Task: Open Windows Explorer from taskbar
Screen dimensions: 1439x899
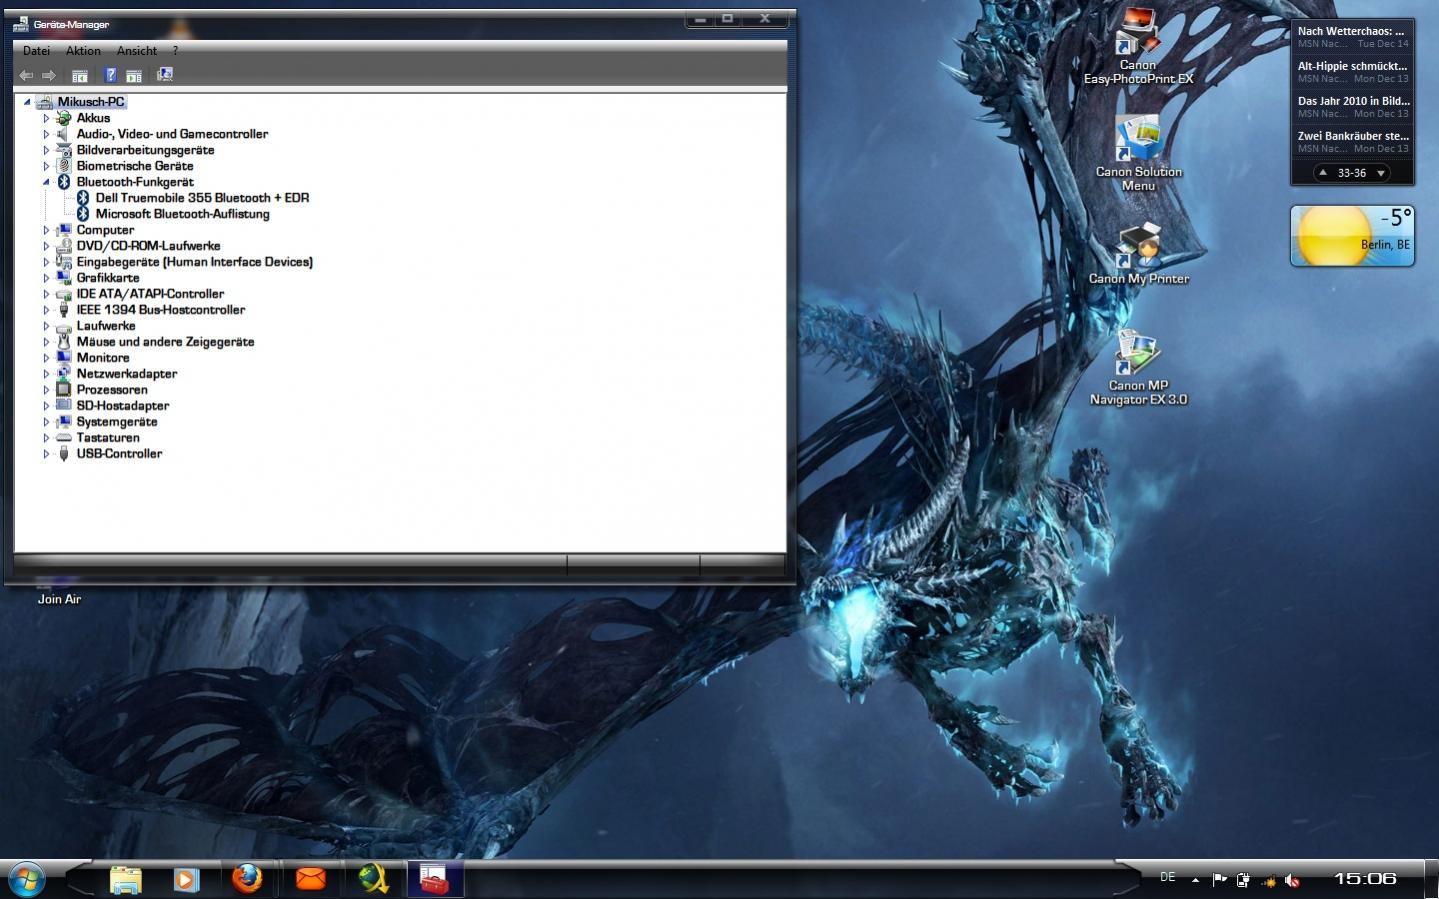Action: click(125, 879)
